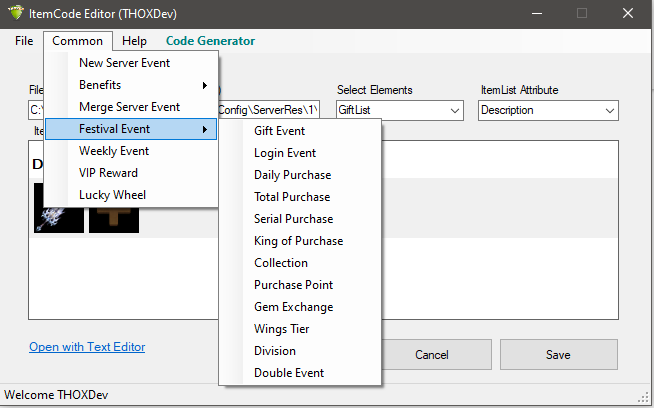The height and width of the screenshot is (408, 654).
Task: Choose Gift Event in Festival submenu
Action: click(x=279, y=131)
